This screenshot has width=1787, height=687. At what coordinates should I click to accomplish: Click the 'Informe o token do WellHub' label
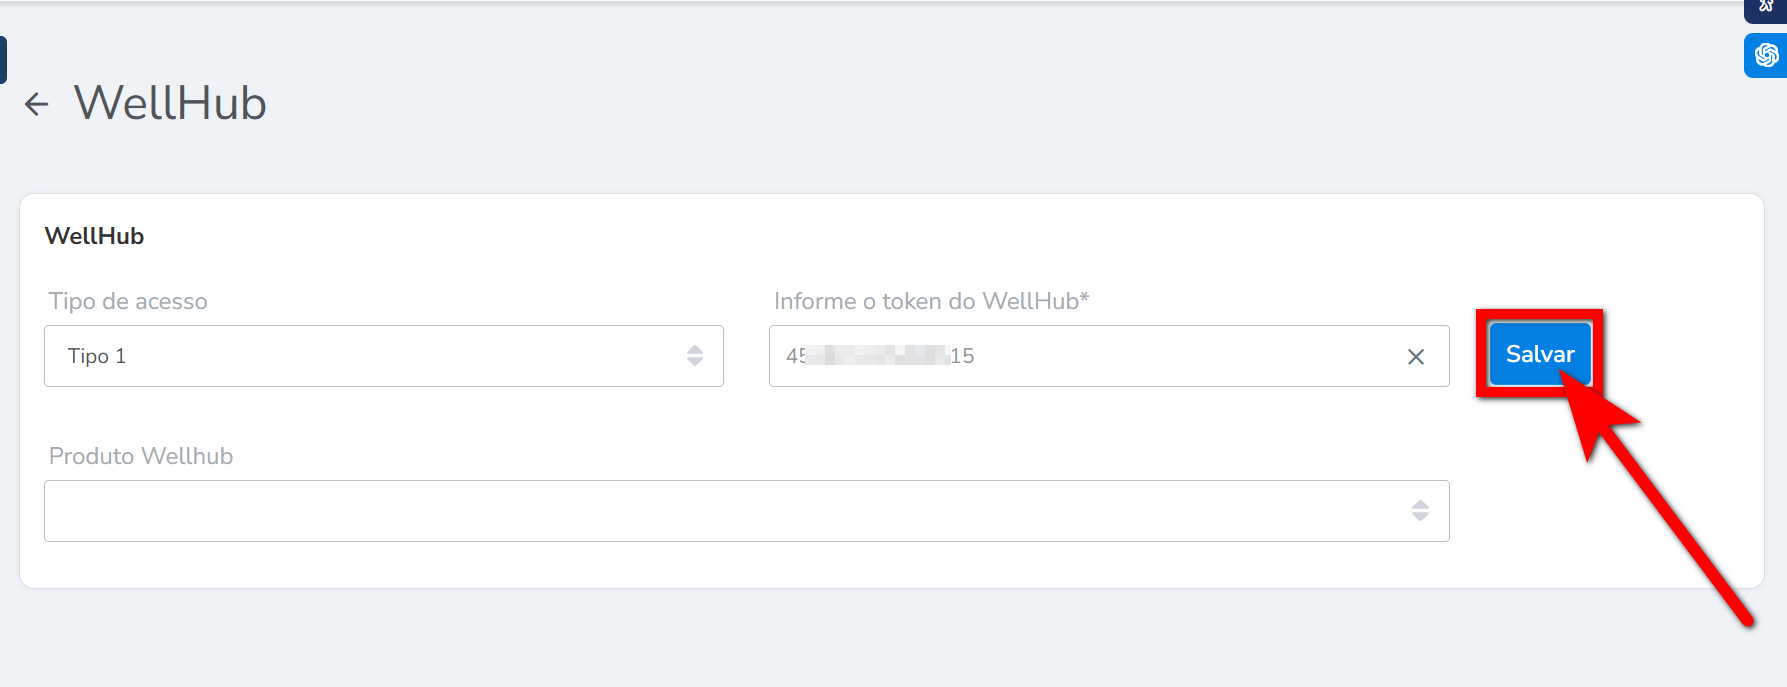931,301
